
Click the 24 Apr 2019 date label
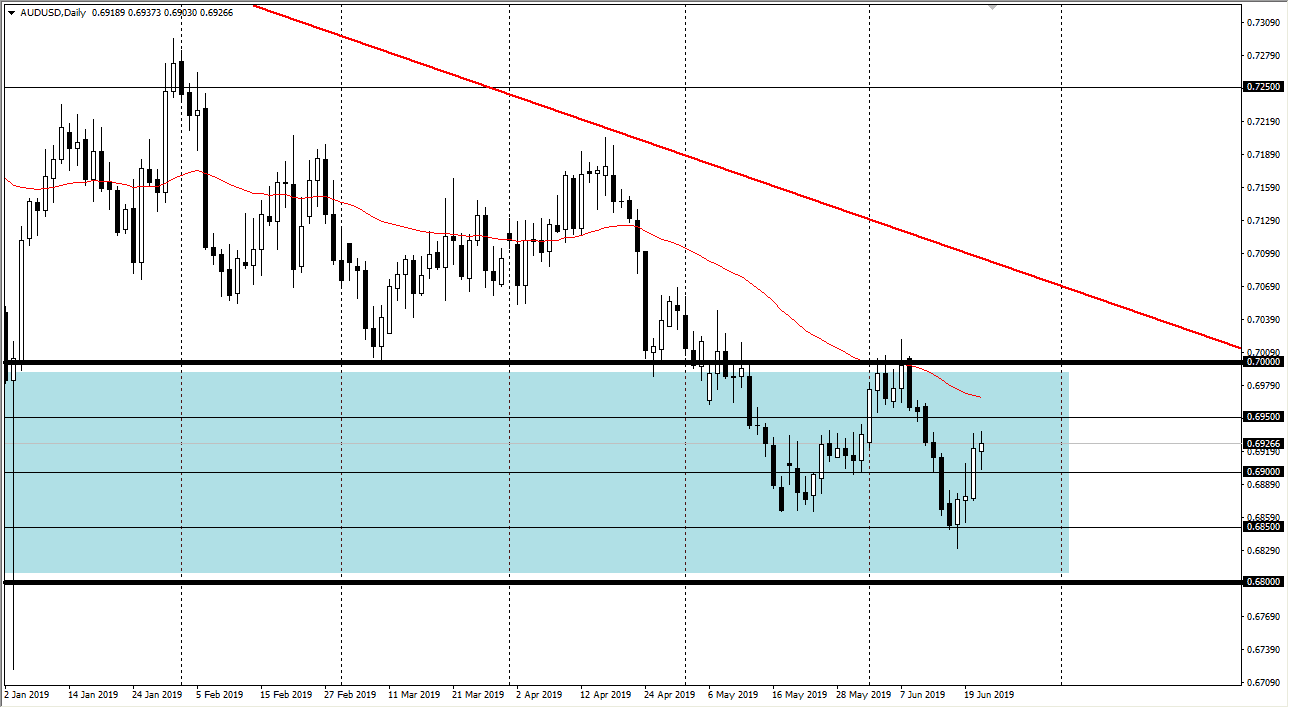point(669,694)
